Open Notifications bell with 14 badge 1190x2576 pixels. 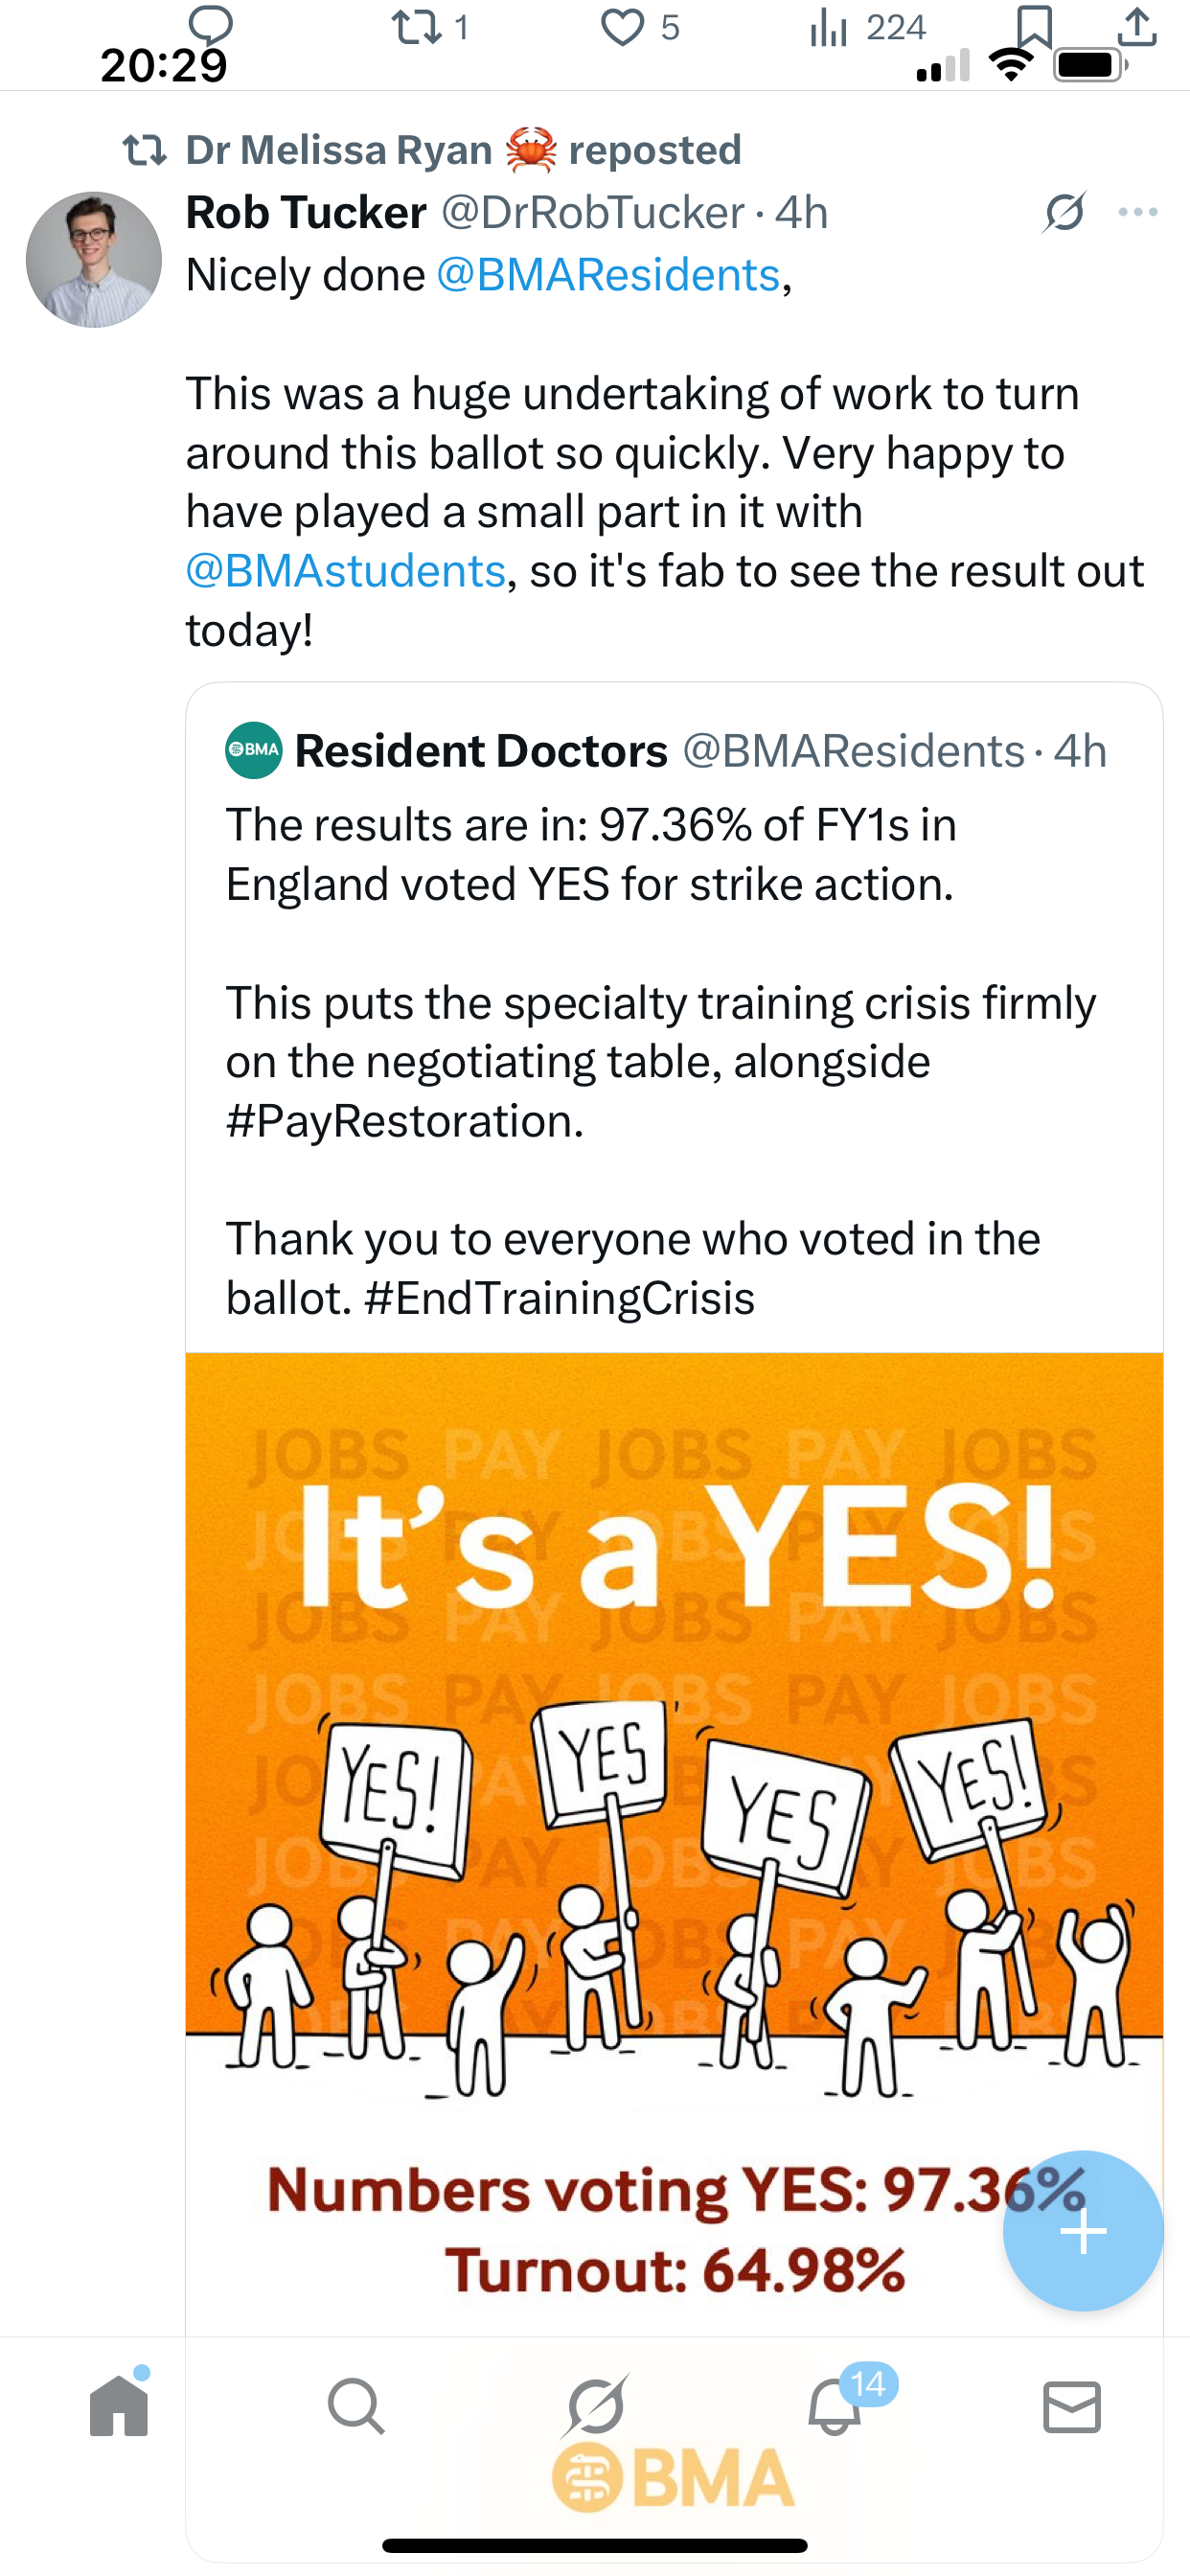click(835, 2406)
